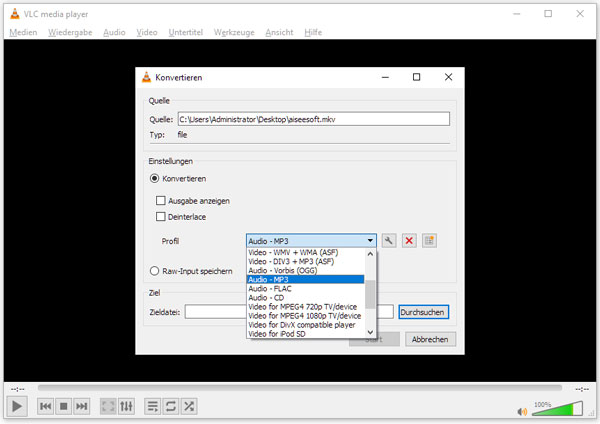Click the VLC cone icon in title bar
The height and width of the screenshot is (424, 600).
[x=15, y=14]
